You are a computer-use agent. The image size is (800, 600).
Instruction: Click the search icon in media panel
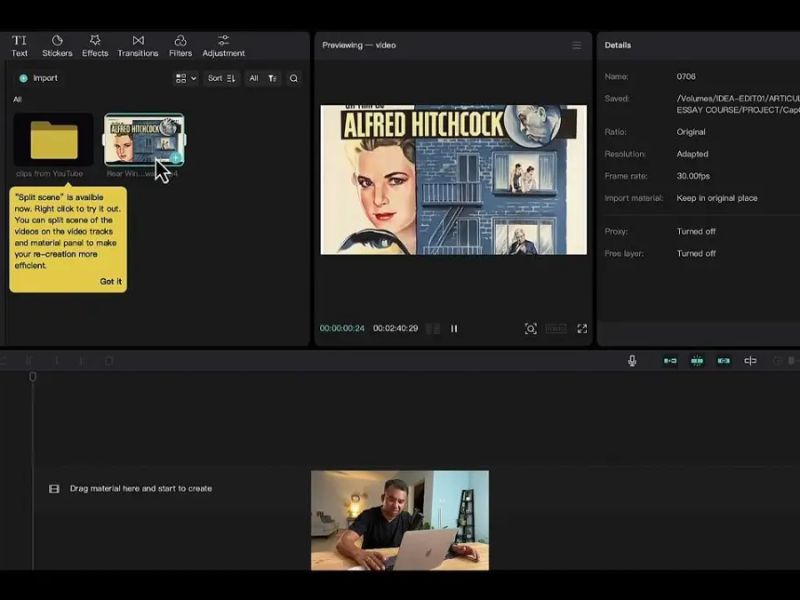(294, 78)
